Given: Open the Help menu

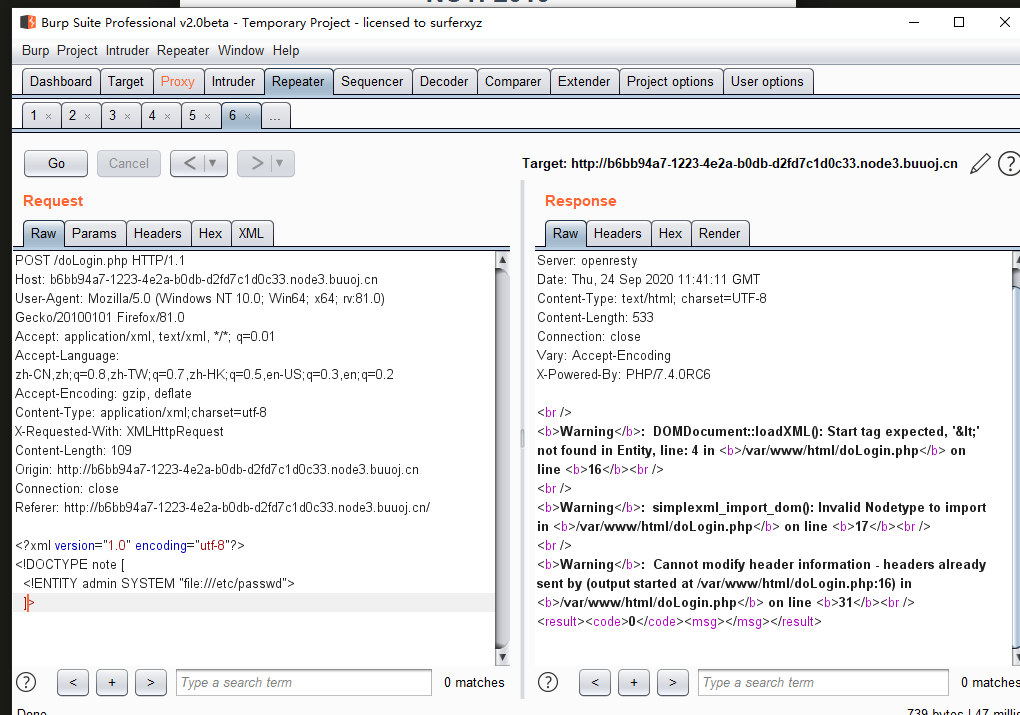Looking at the screenshot, I should [x=286, y=51].
